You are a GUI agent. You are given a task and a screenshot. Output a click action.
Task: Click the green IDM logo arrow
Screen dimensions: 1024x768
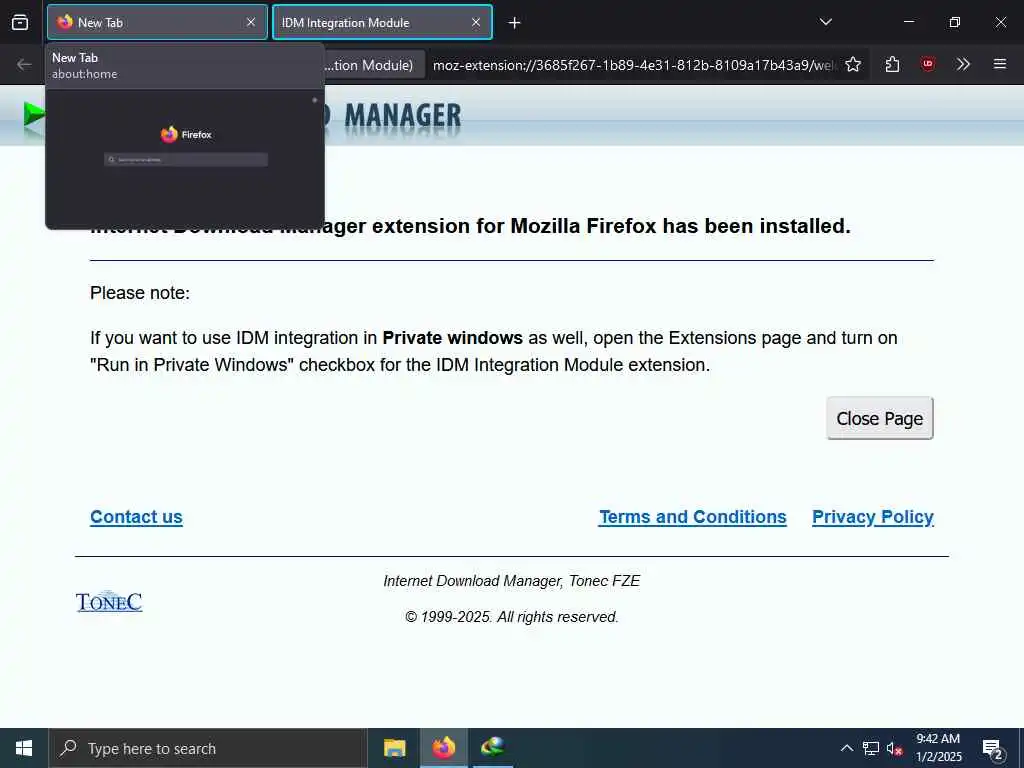(x=33, y=116)
